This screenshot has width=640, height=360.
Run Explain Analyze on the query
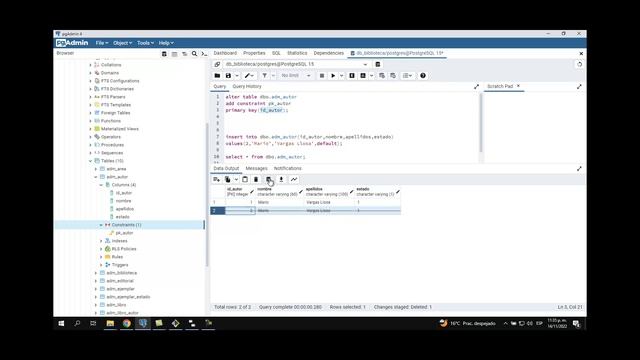[363, 76]
